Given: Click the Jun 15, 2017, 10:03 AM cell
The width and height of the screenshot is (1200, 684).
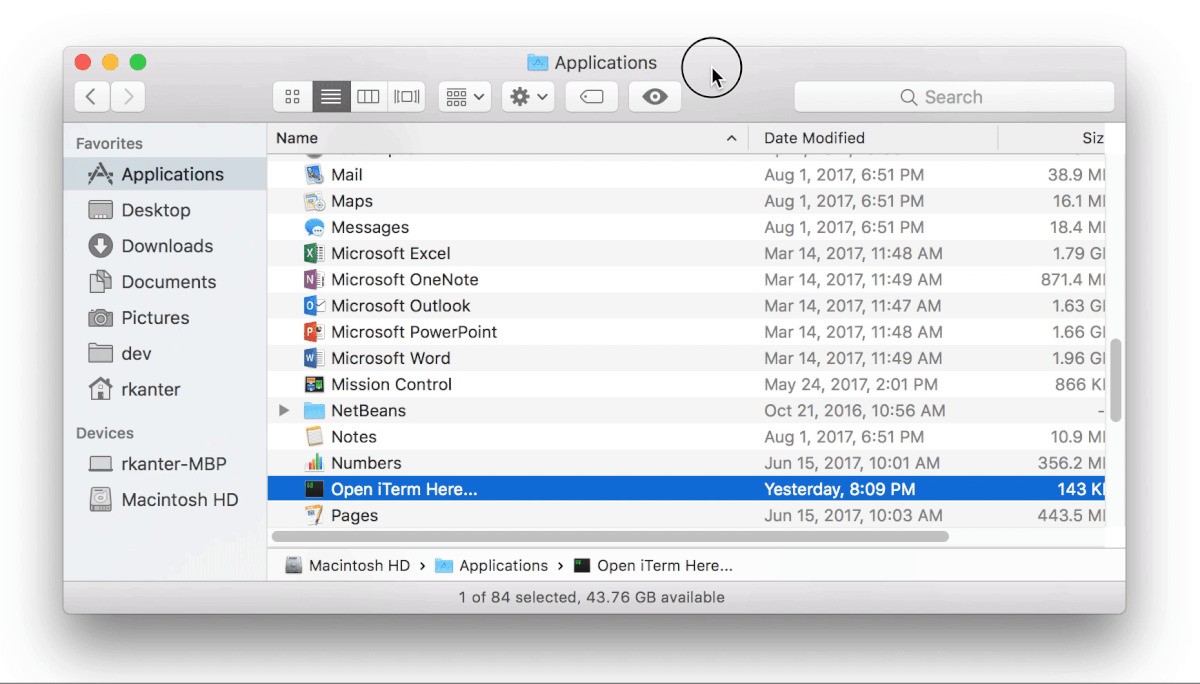Looking at the screenshot, I should click(853, 515).
